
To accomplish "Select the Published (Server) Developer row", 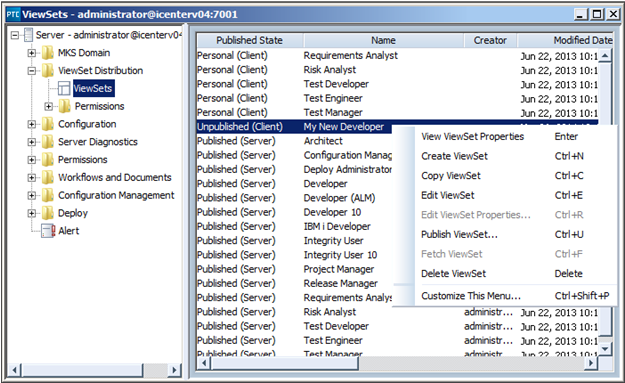I will pos(294,184).
